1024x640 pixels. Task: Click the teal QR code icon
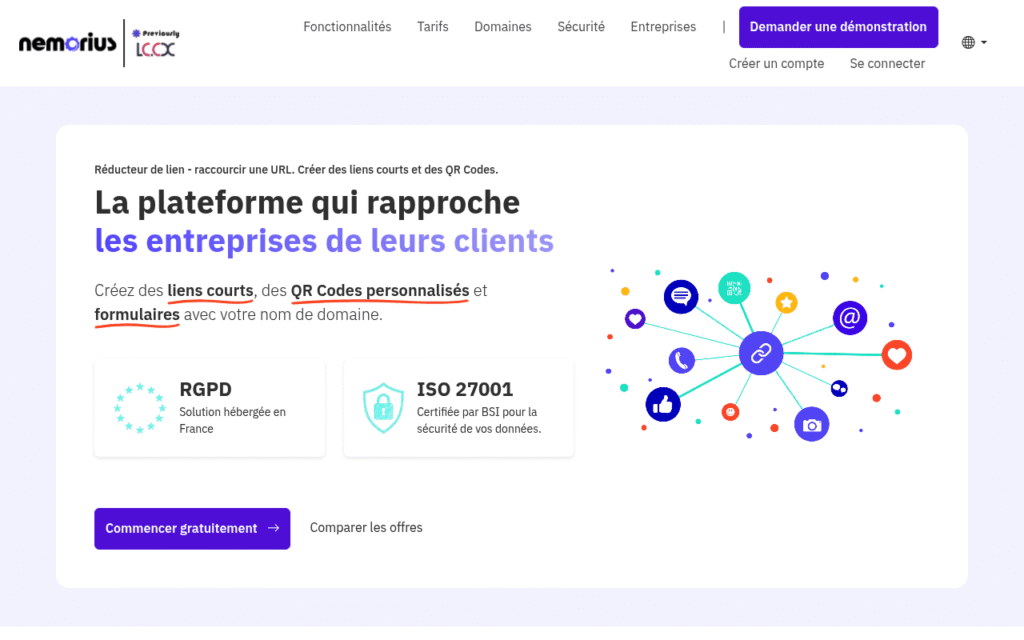[x=734, y=288]
